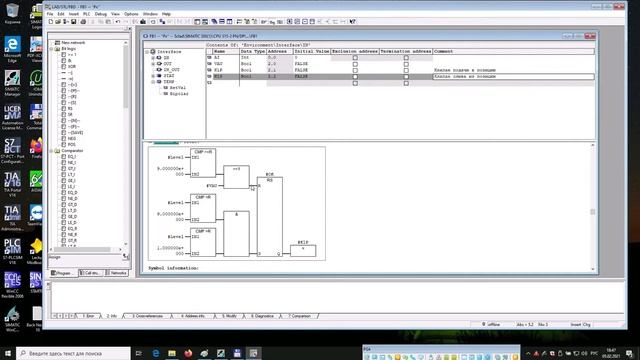This screenshot has width=640, height=360.
Task: Select the GT_I comparator element
Action: pyautogui.click(x=71, y=169)
